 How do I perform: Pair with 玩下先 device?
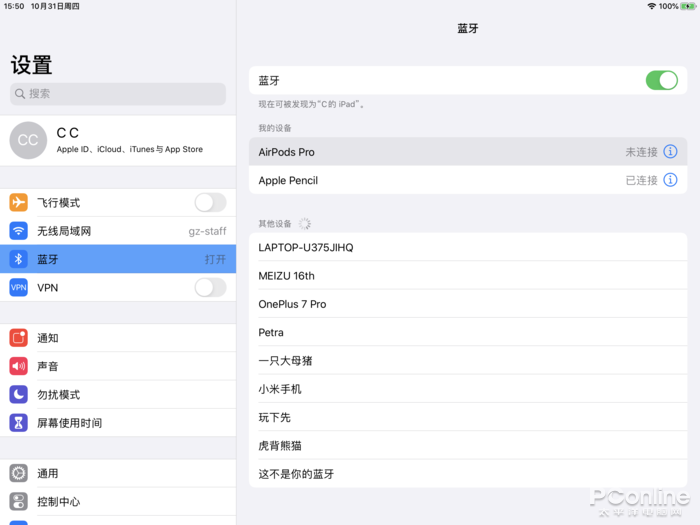(x=468, y=417)
